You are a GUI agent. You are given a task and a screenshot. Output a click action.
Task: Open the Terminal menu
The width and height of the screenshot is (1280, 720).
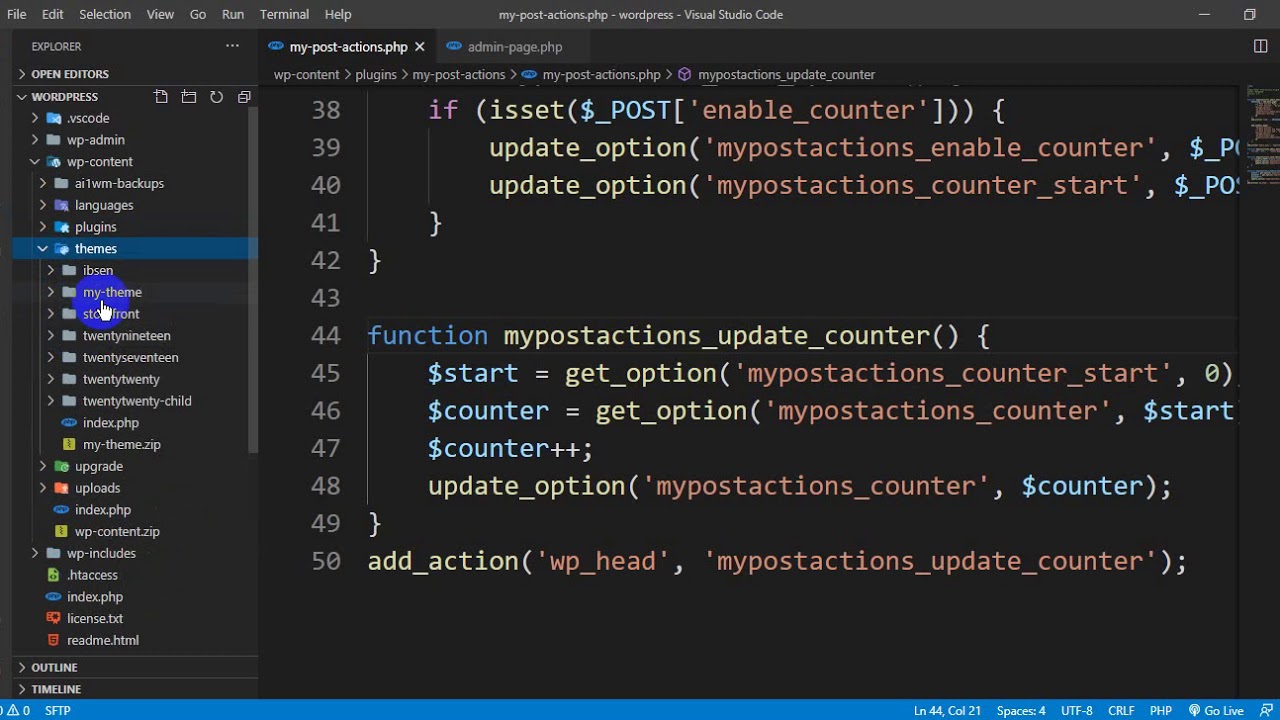[284, 14]
